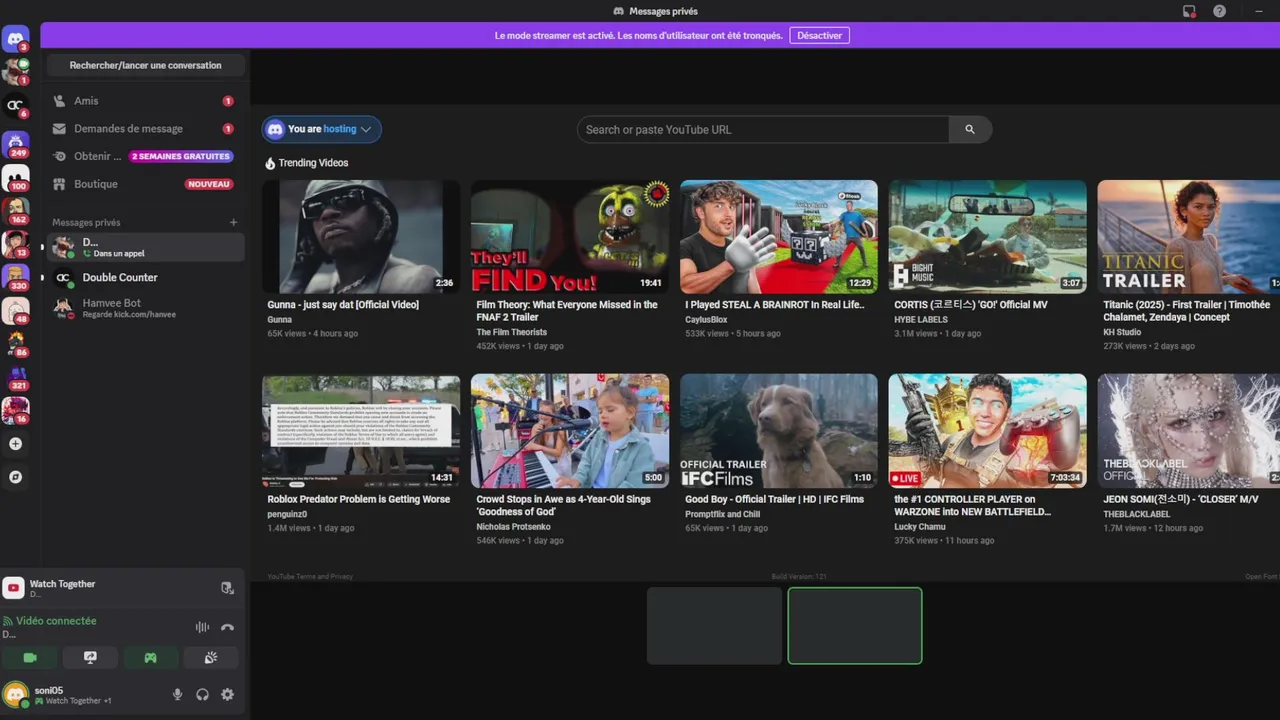Open the server with badge 48

click(15, 310)
